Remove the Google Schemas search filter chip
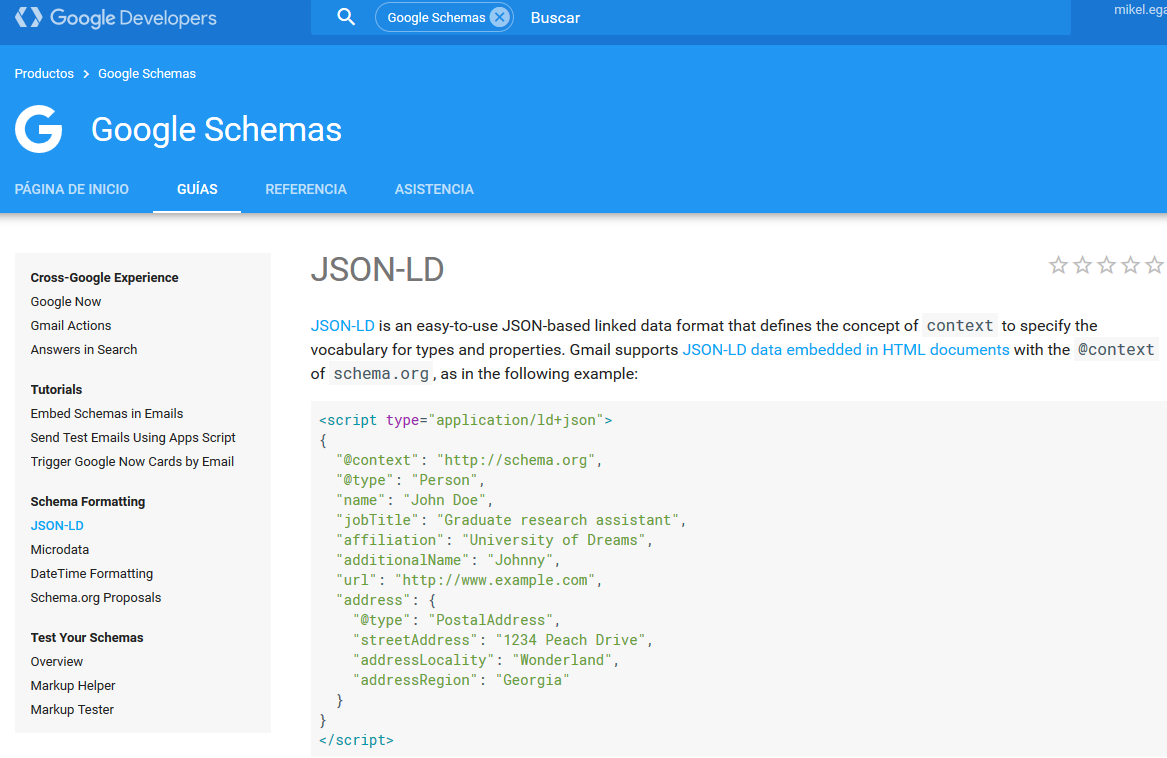The height and width of the screenshot is (758, 1167). [500, 17]
